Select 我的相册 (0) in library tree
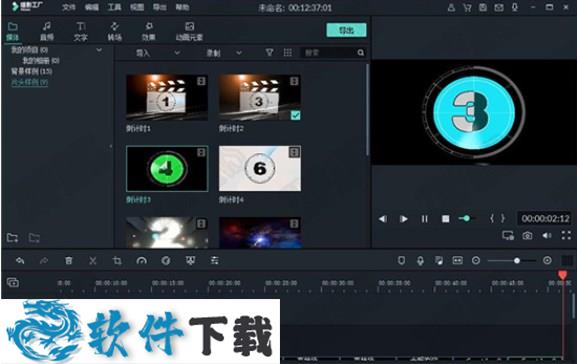Image resolution: width=577 pixels, height=364 pixels. coord(41,60)
